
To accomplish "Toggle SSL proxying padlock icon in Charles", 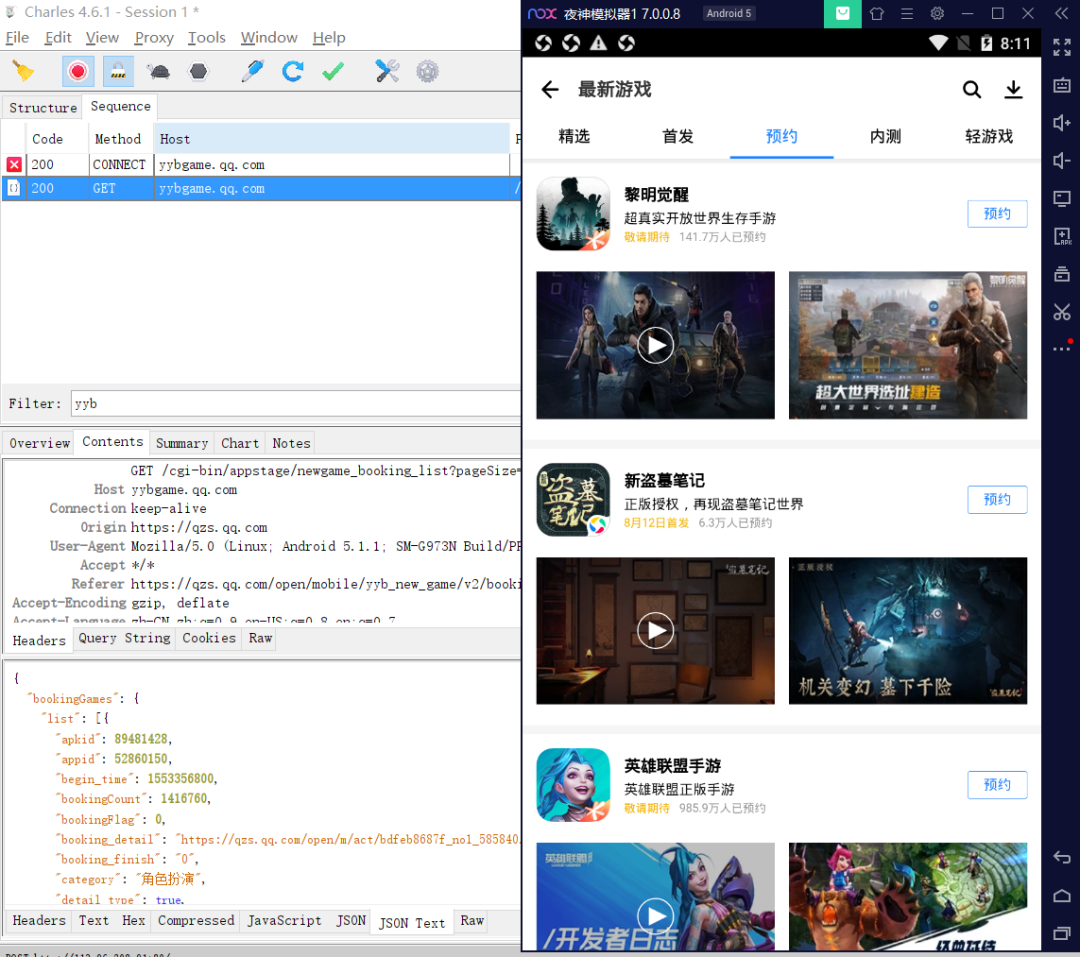I will 118,71.
